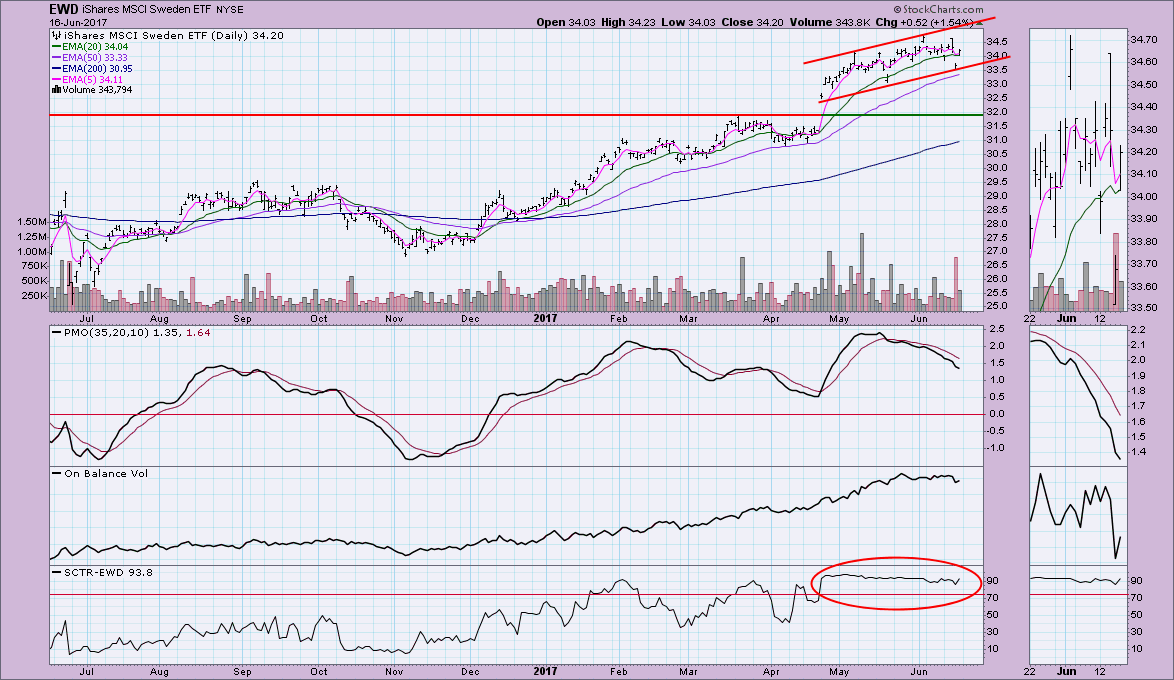This screenshot has width=1174, height=680.
Task: Click the On Balance Vol panel label
Action: pos(106,473)
